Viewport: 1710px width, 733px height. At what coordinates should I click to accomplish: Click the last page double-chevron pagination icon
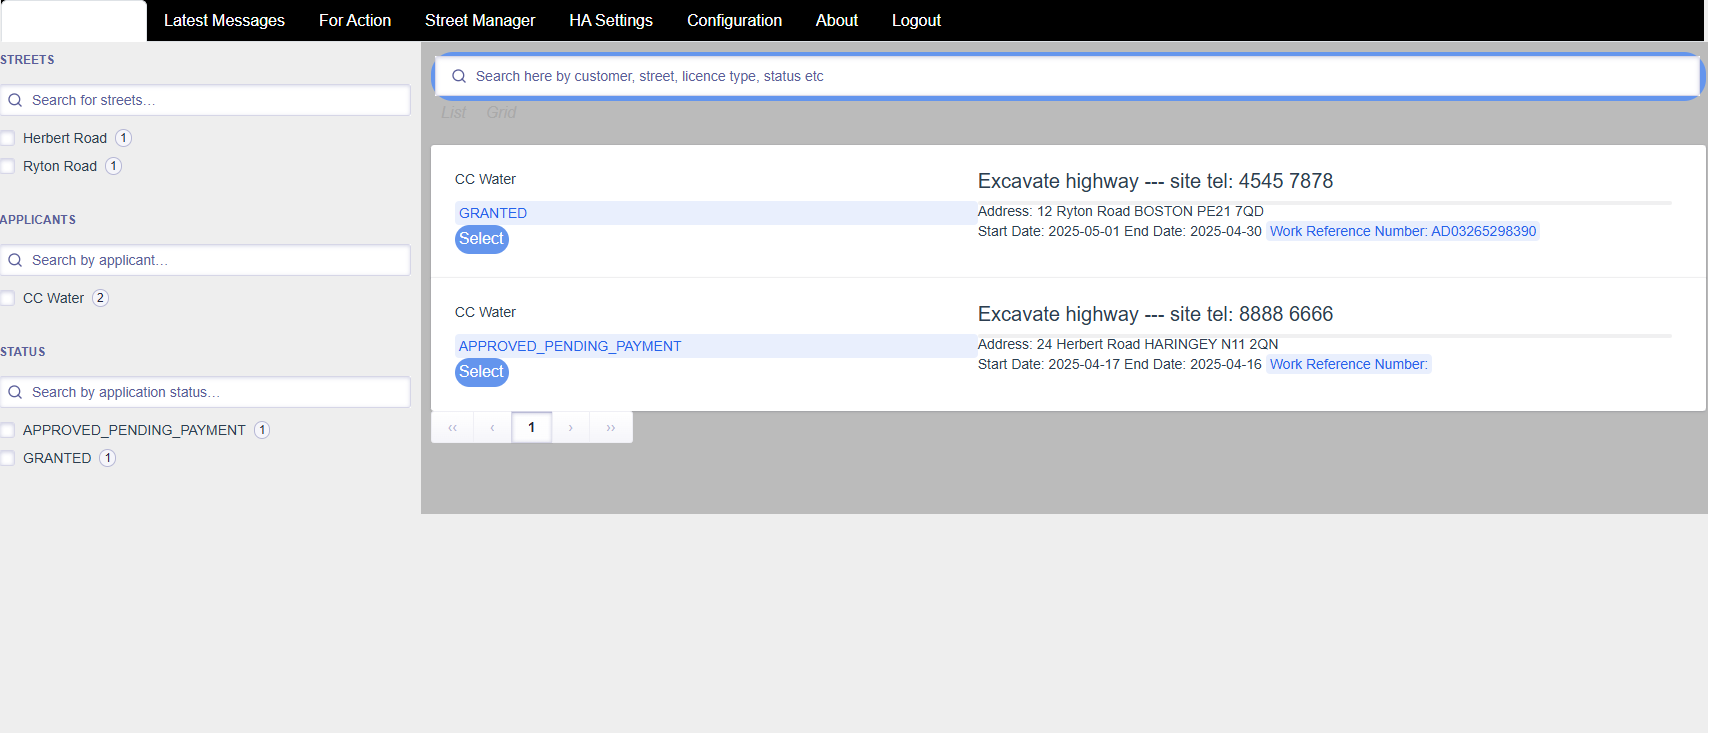click(610, 427)
